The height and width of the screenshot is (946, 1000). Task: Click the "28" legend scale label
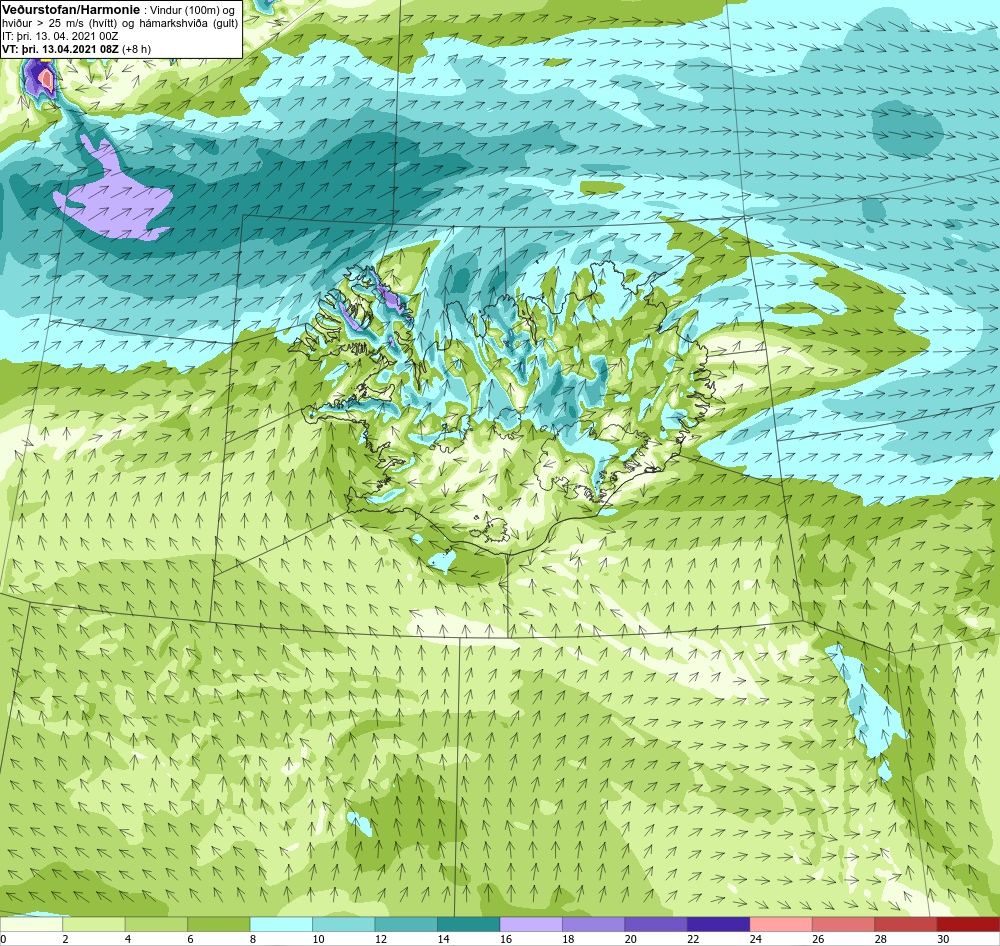coord(881,939)
